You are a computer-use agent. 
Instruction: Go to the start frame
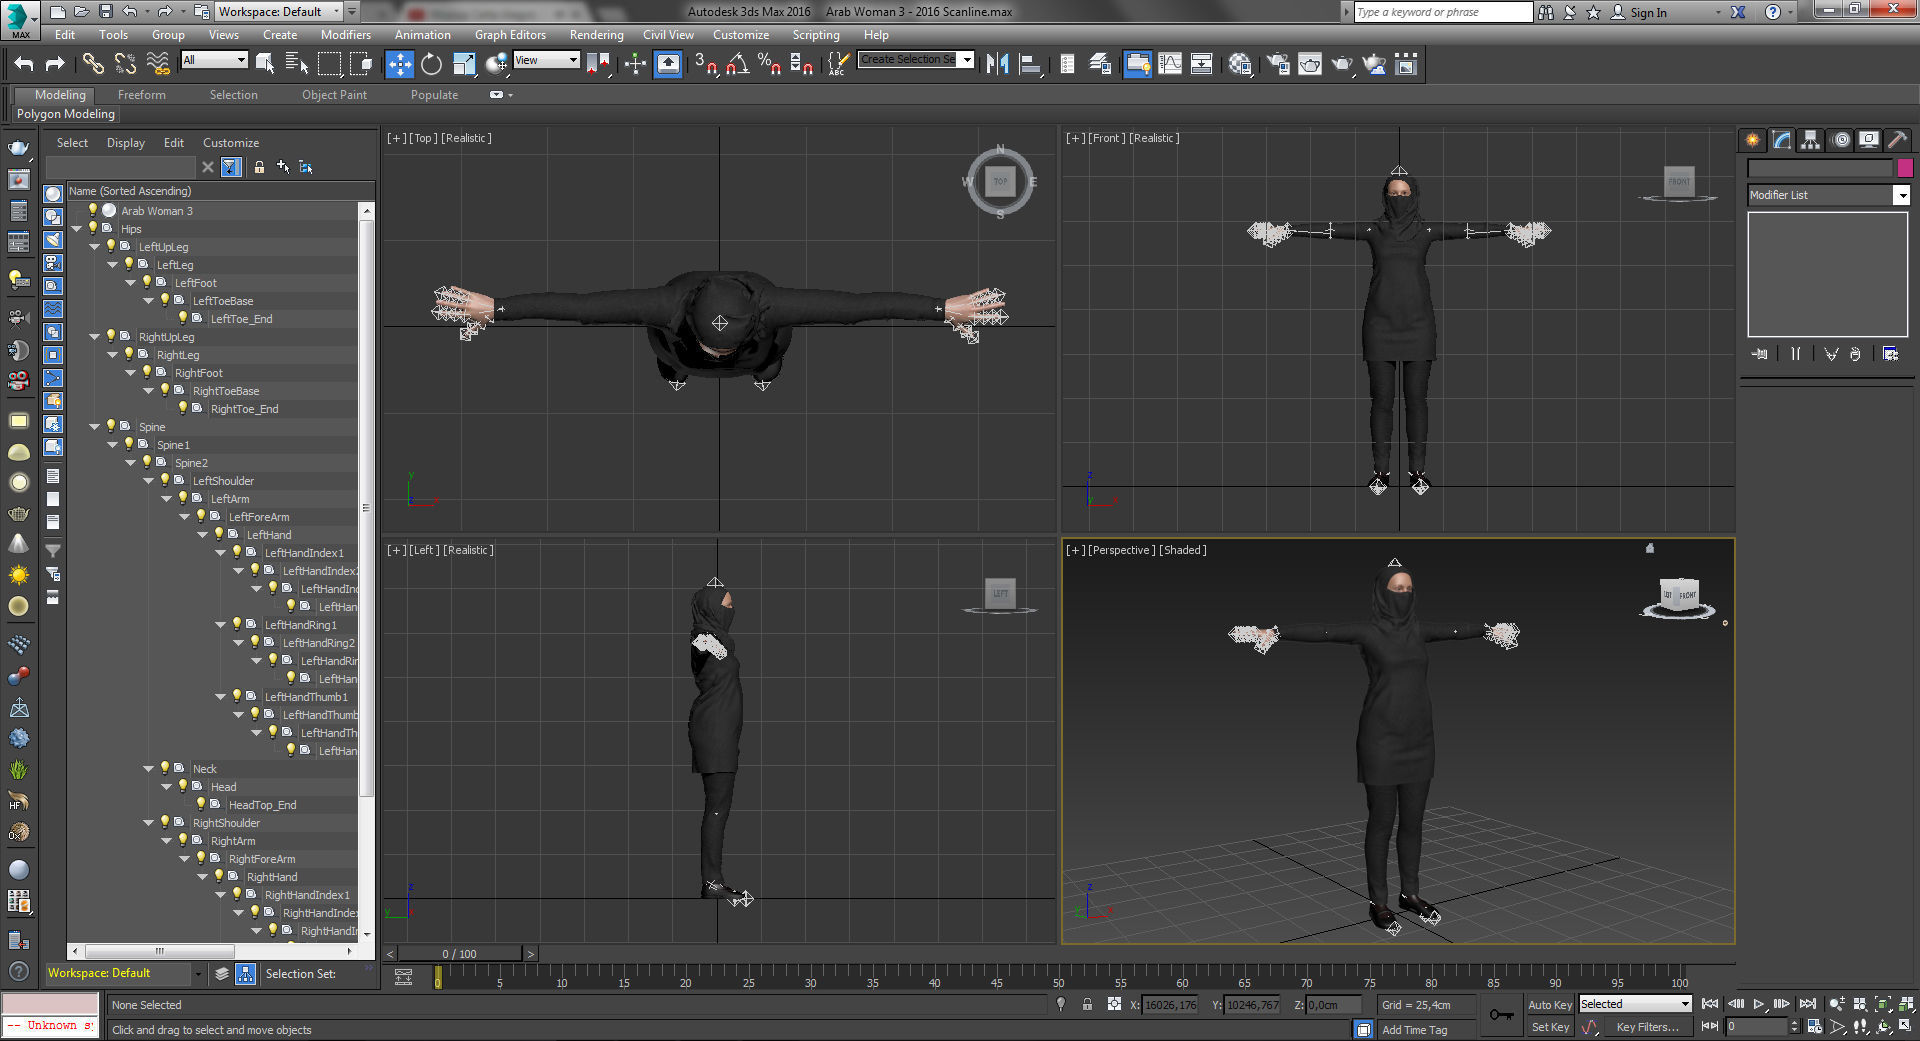[x=1711, y=1004]
